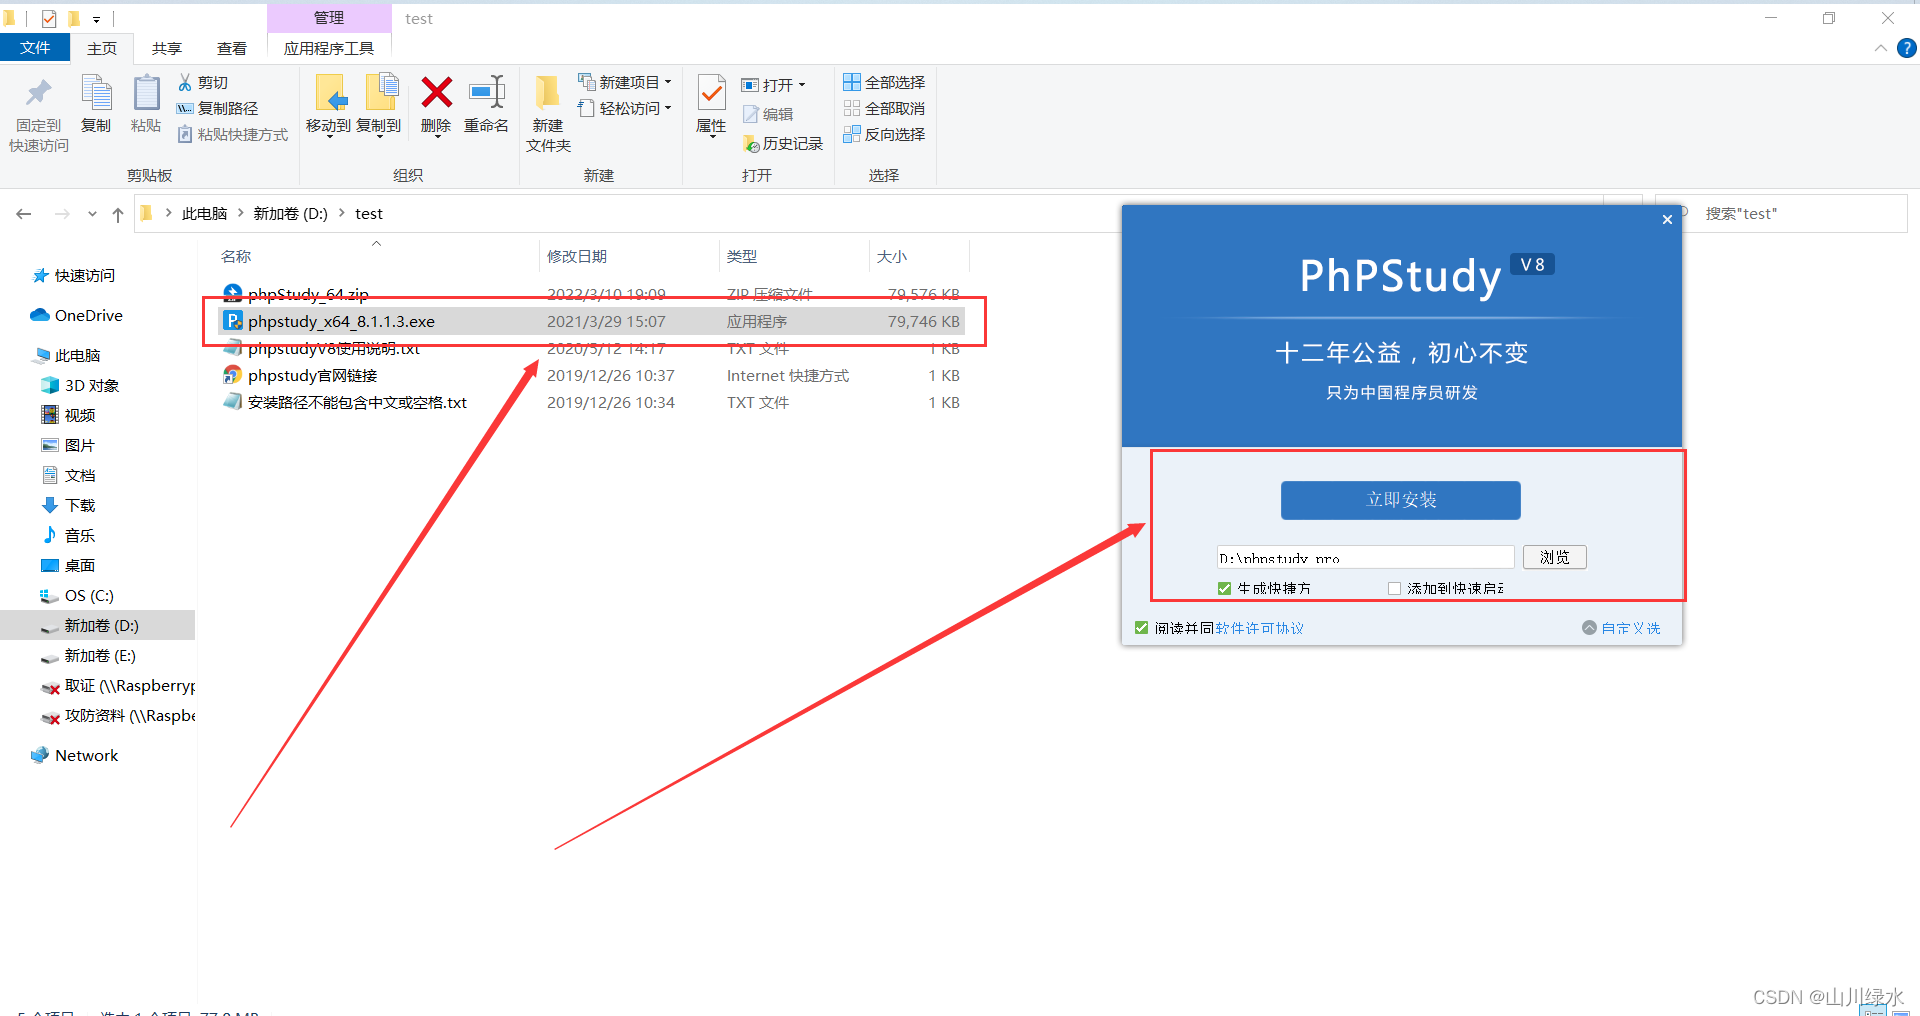1920x1016 pixels.
Task: Click the Edit (编辑) ribbon item
Action: [768, 114]
